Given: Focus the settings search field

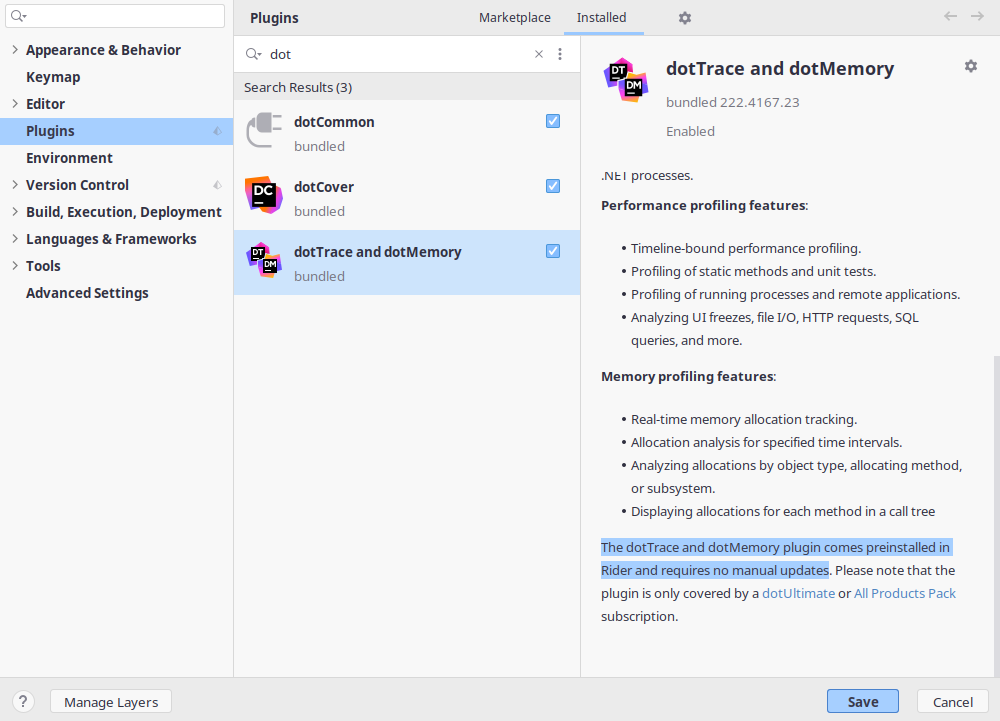Looking at the screenshot, I should (115, 16).
